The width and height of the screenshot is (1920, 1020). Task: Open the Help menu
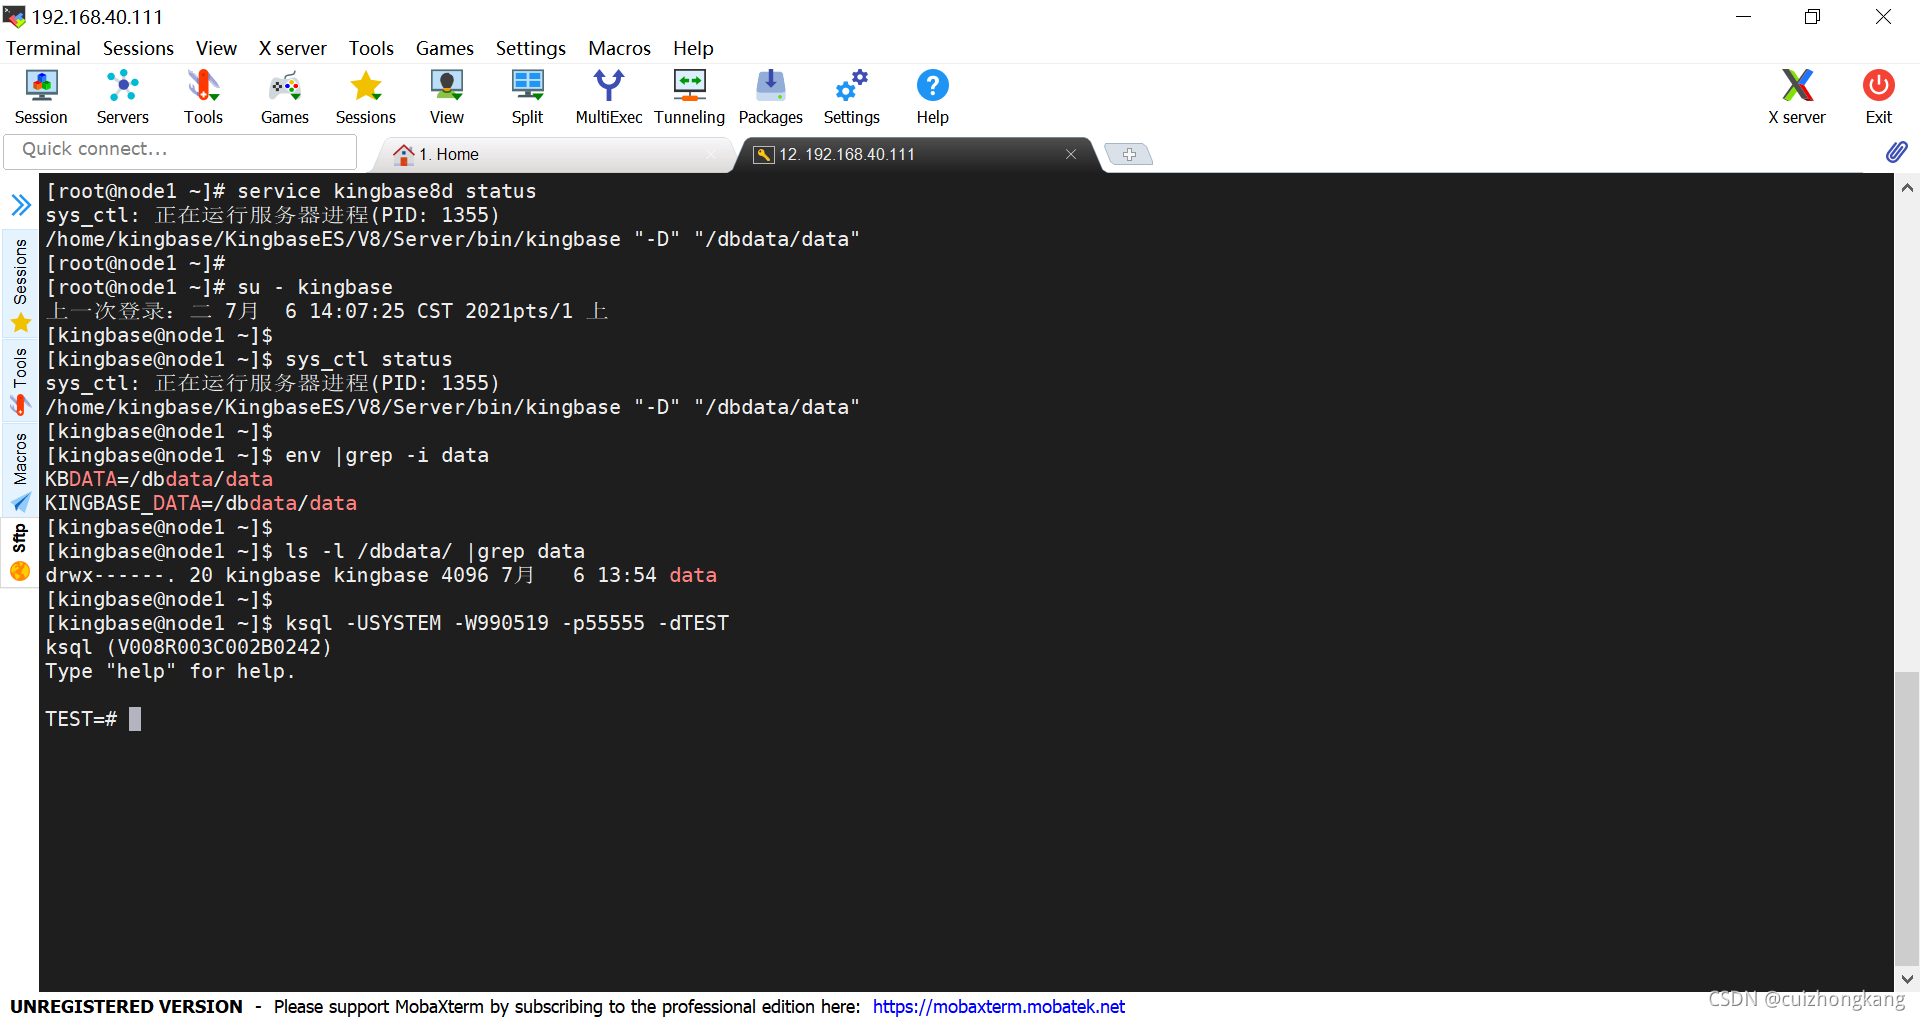coord(693,48)
